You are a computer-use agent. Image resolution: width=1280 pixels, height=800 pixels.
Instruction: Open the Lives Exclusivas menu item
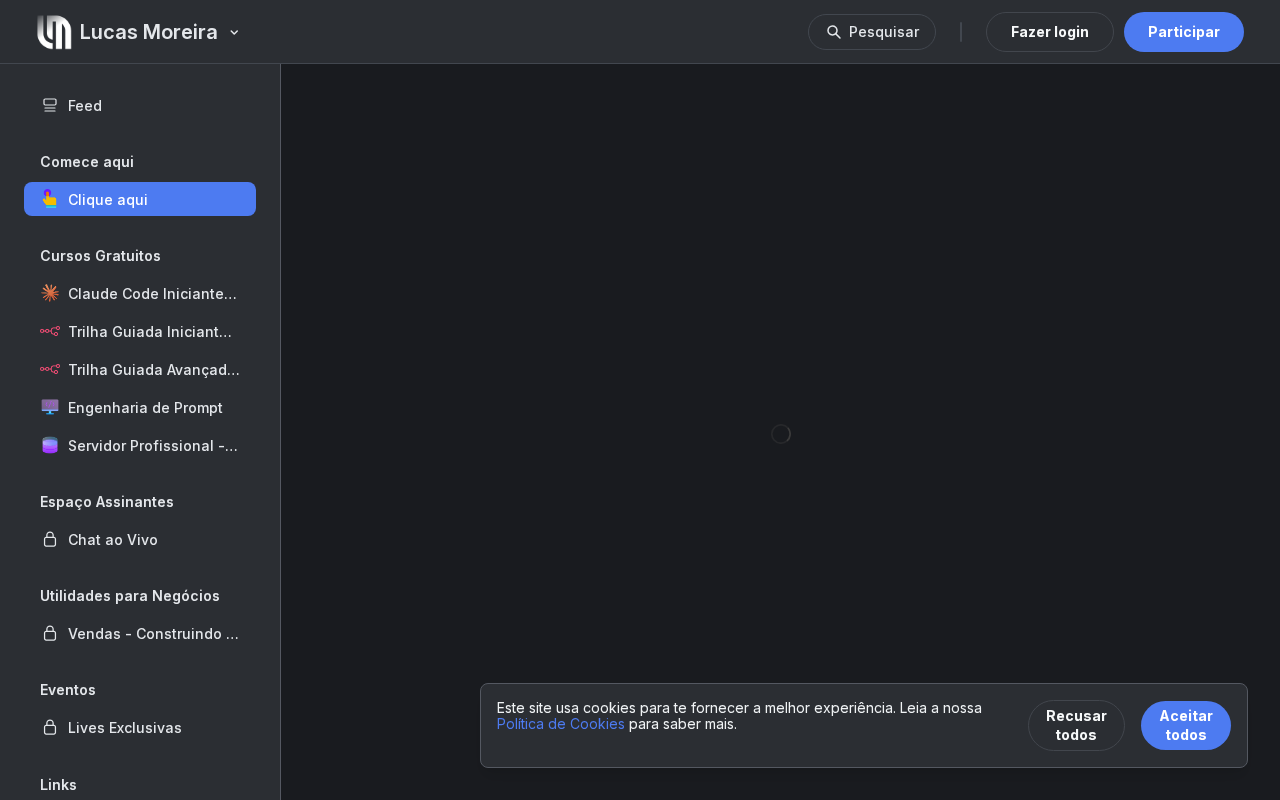coord(140,727)
